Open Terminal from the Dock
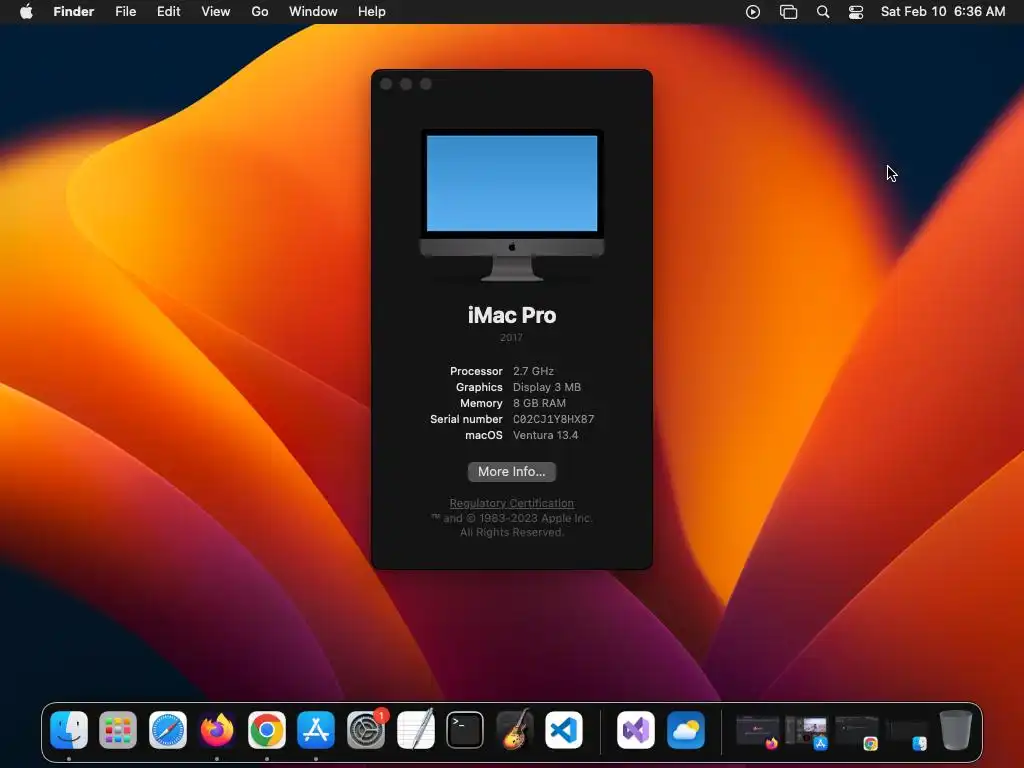The width and height of the screenshot is (1024, 768). [465, 729]
